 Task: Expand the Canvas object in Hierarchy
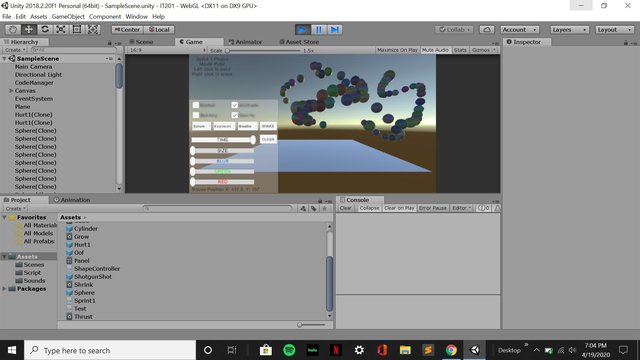[x=11, y=91]
